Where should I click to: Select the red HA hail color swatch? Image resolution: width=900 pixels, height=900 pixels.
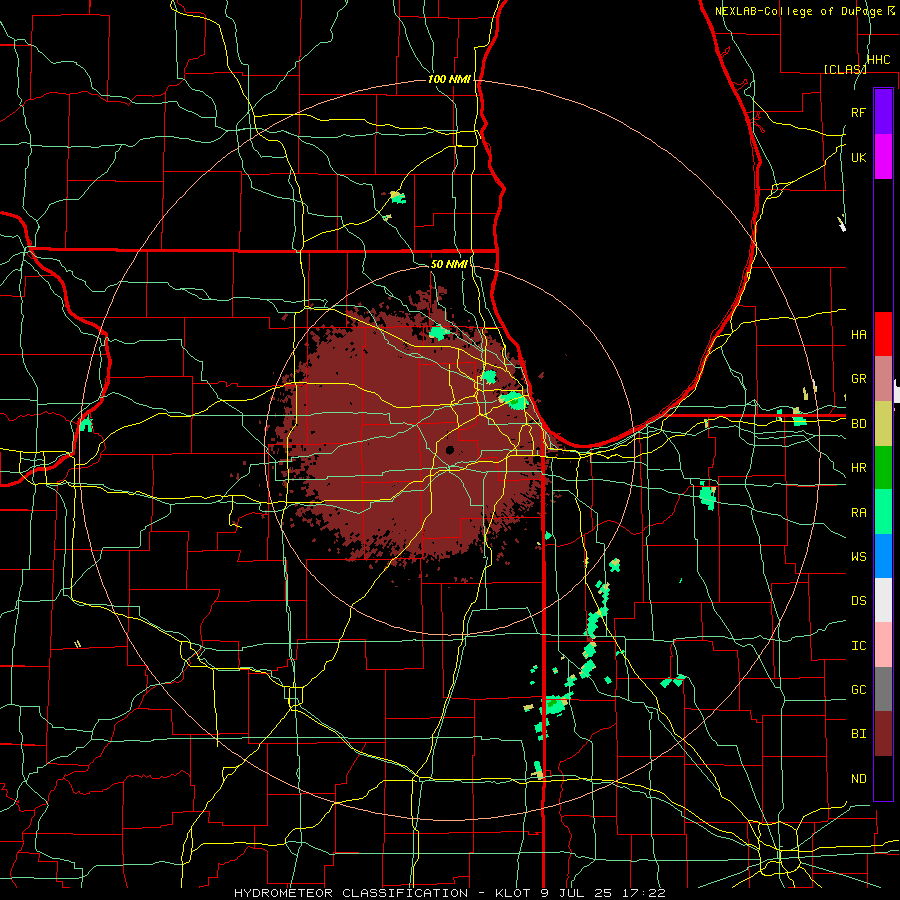tap(883, 334)
